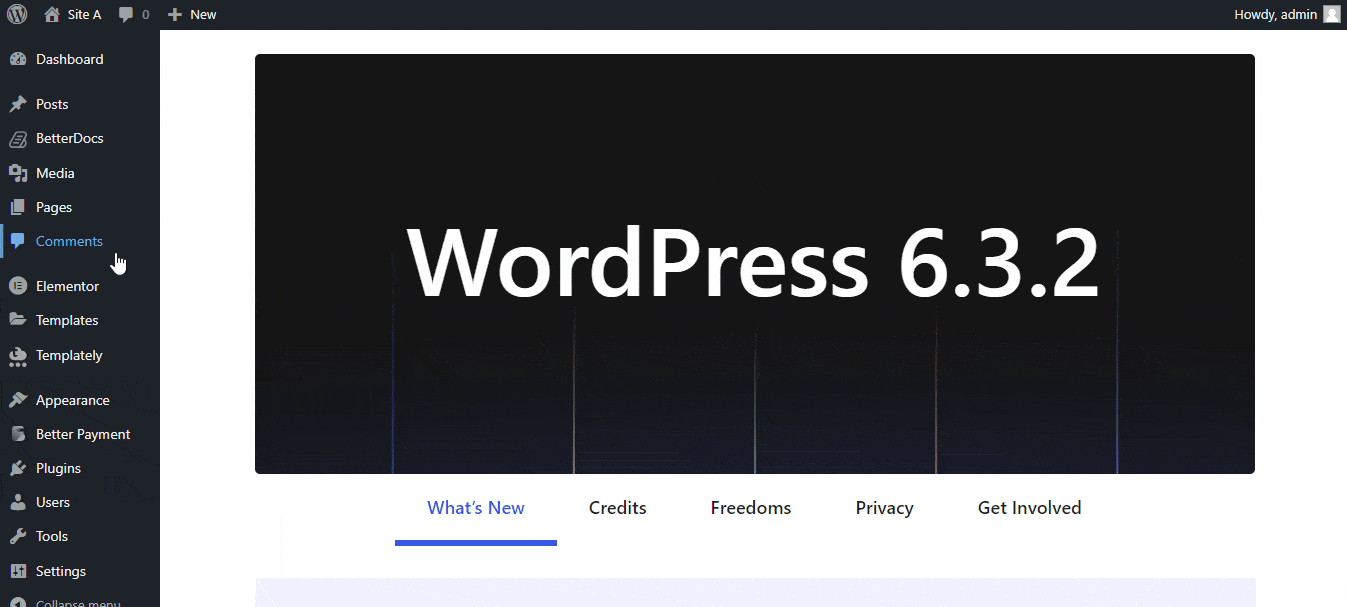Open the Privacy tab

(884, 508)
